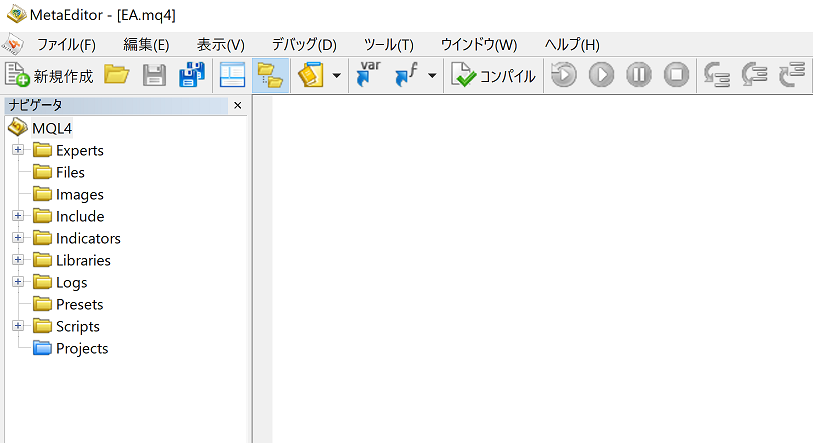Image resolution: width=813 pixels, height=443 pixels.
Task: Select the Projects folder
Action: (82, 349)
